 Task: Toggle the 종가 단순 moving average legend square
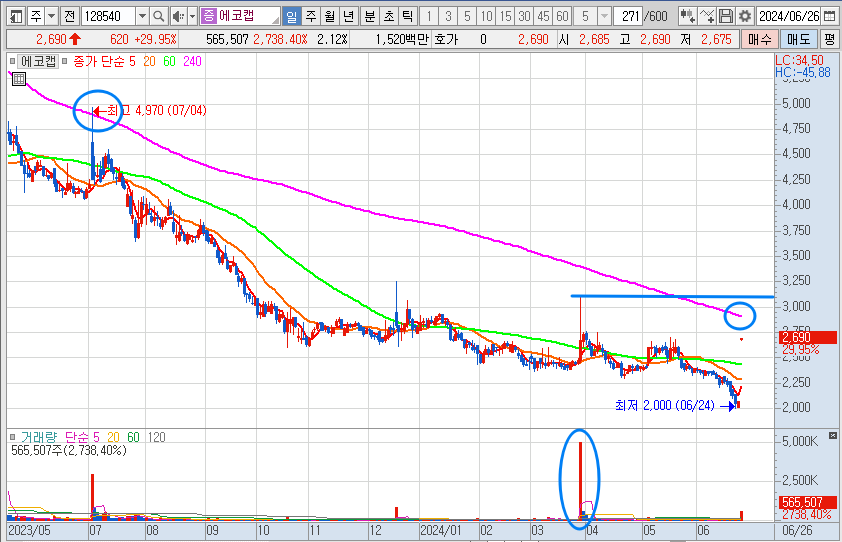(64, 61)
